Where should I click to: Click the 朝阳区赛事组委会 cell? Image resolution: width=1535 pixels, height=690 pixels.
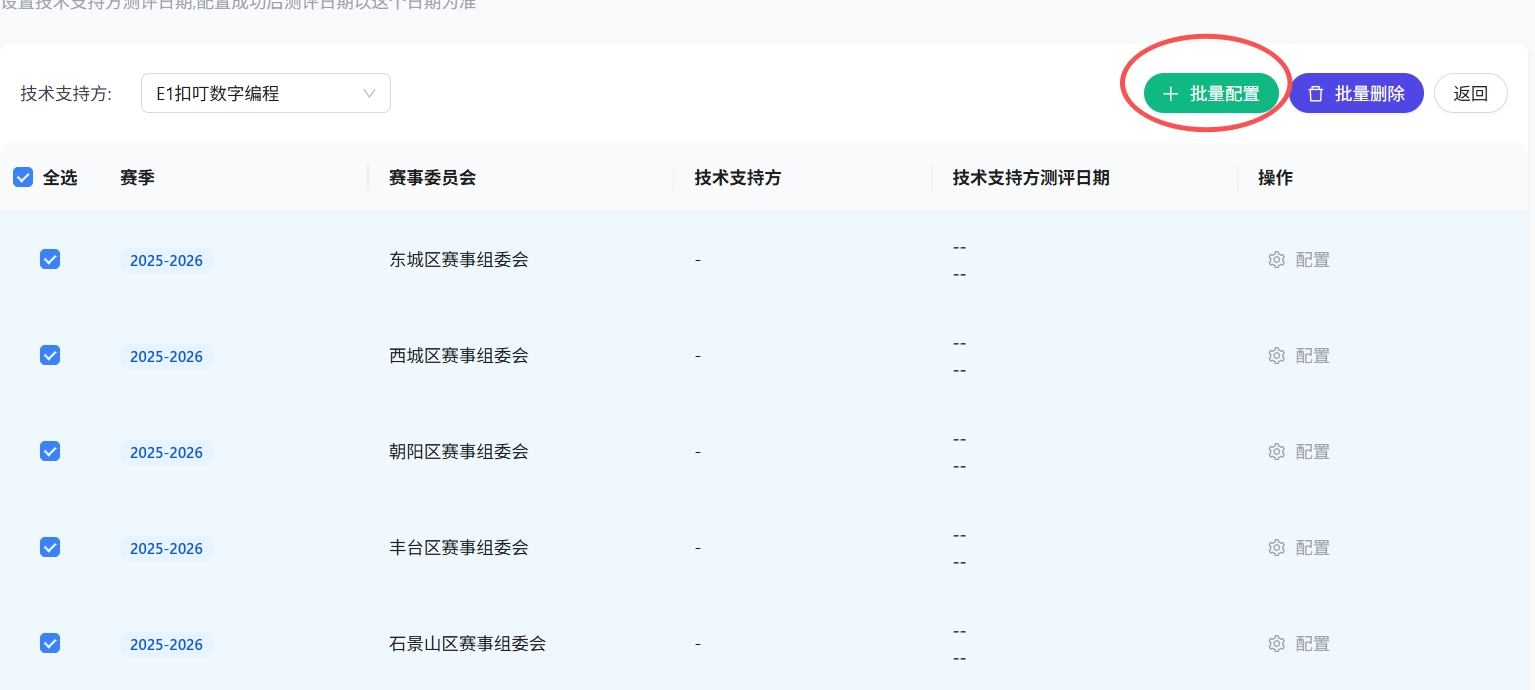pos(459,452)
